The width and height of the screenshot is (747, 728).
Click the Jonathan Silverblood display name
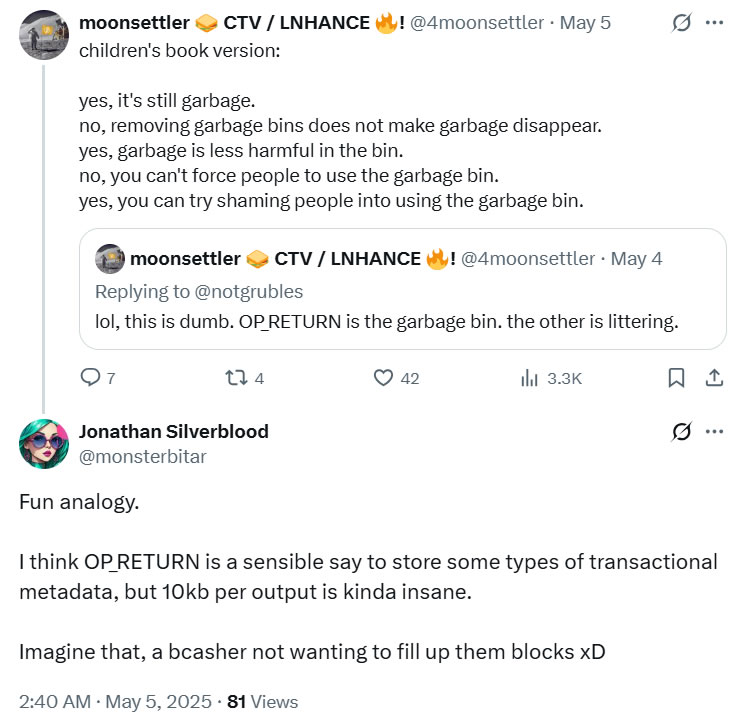[173, 432]
